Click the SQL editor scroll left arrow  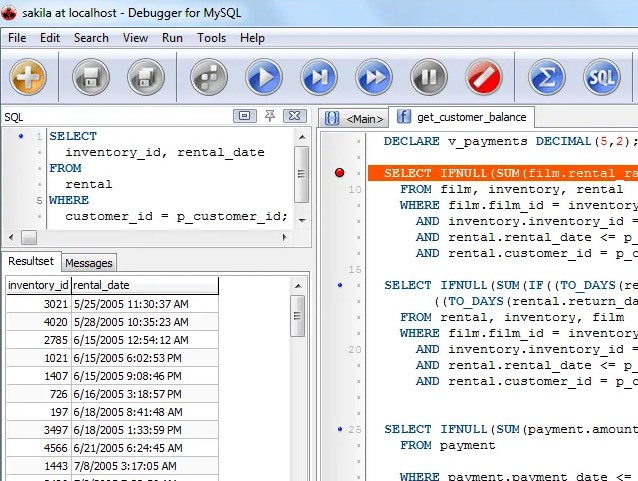coord(11,237)
